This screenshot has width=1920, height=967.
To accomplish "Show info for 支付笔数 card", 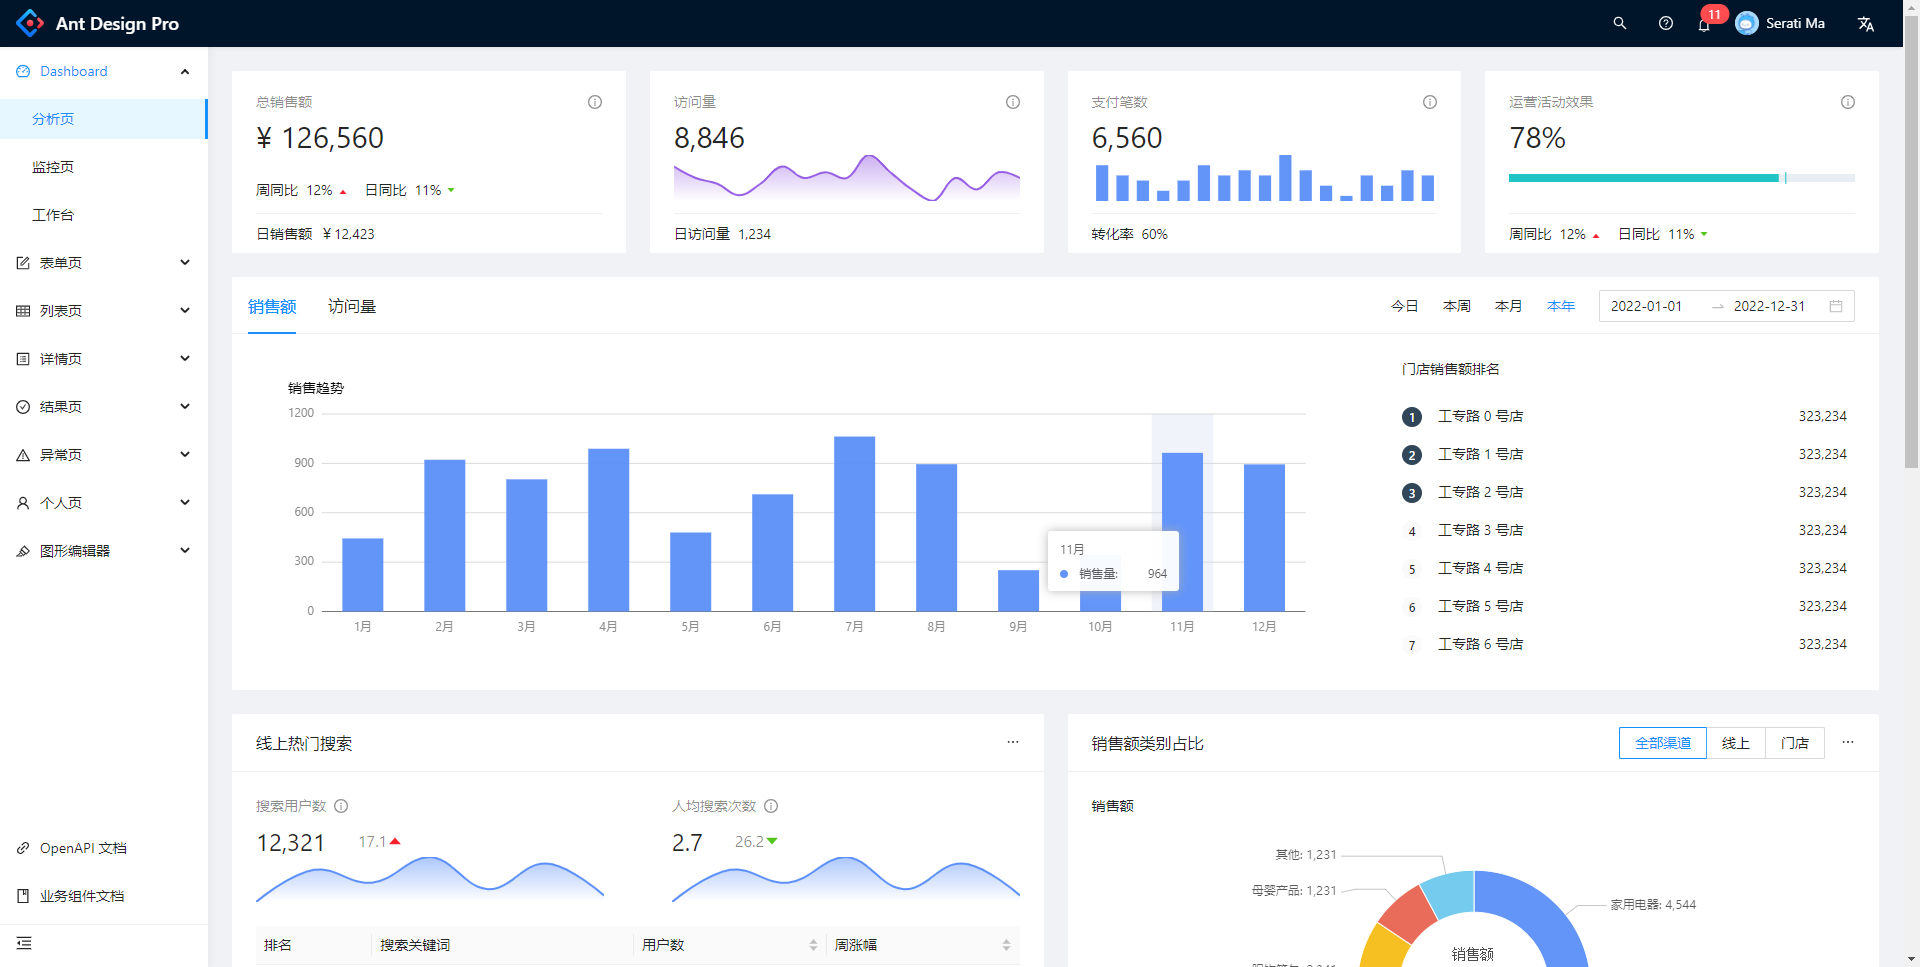I will click(x=1430, y=102).
